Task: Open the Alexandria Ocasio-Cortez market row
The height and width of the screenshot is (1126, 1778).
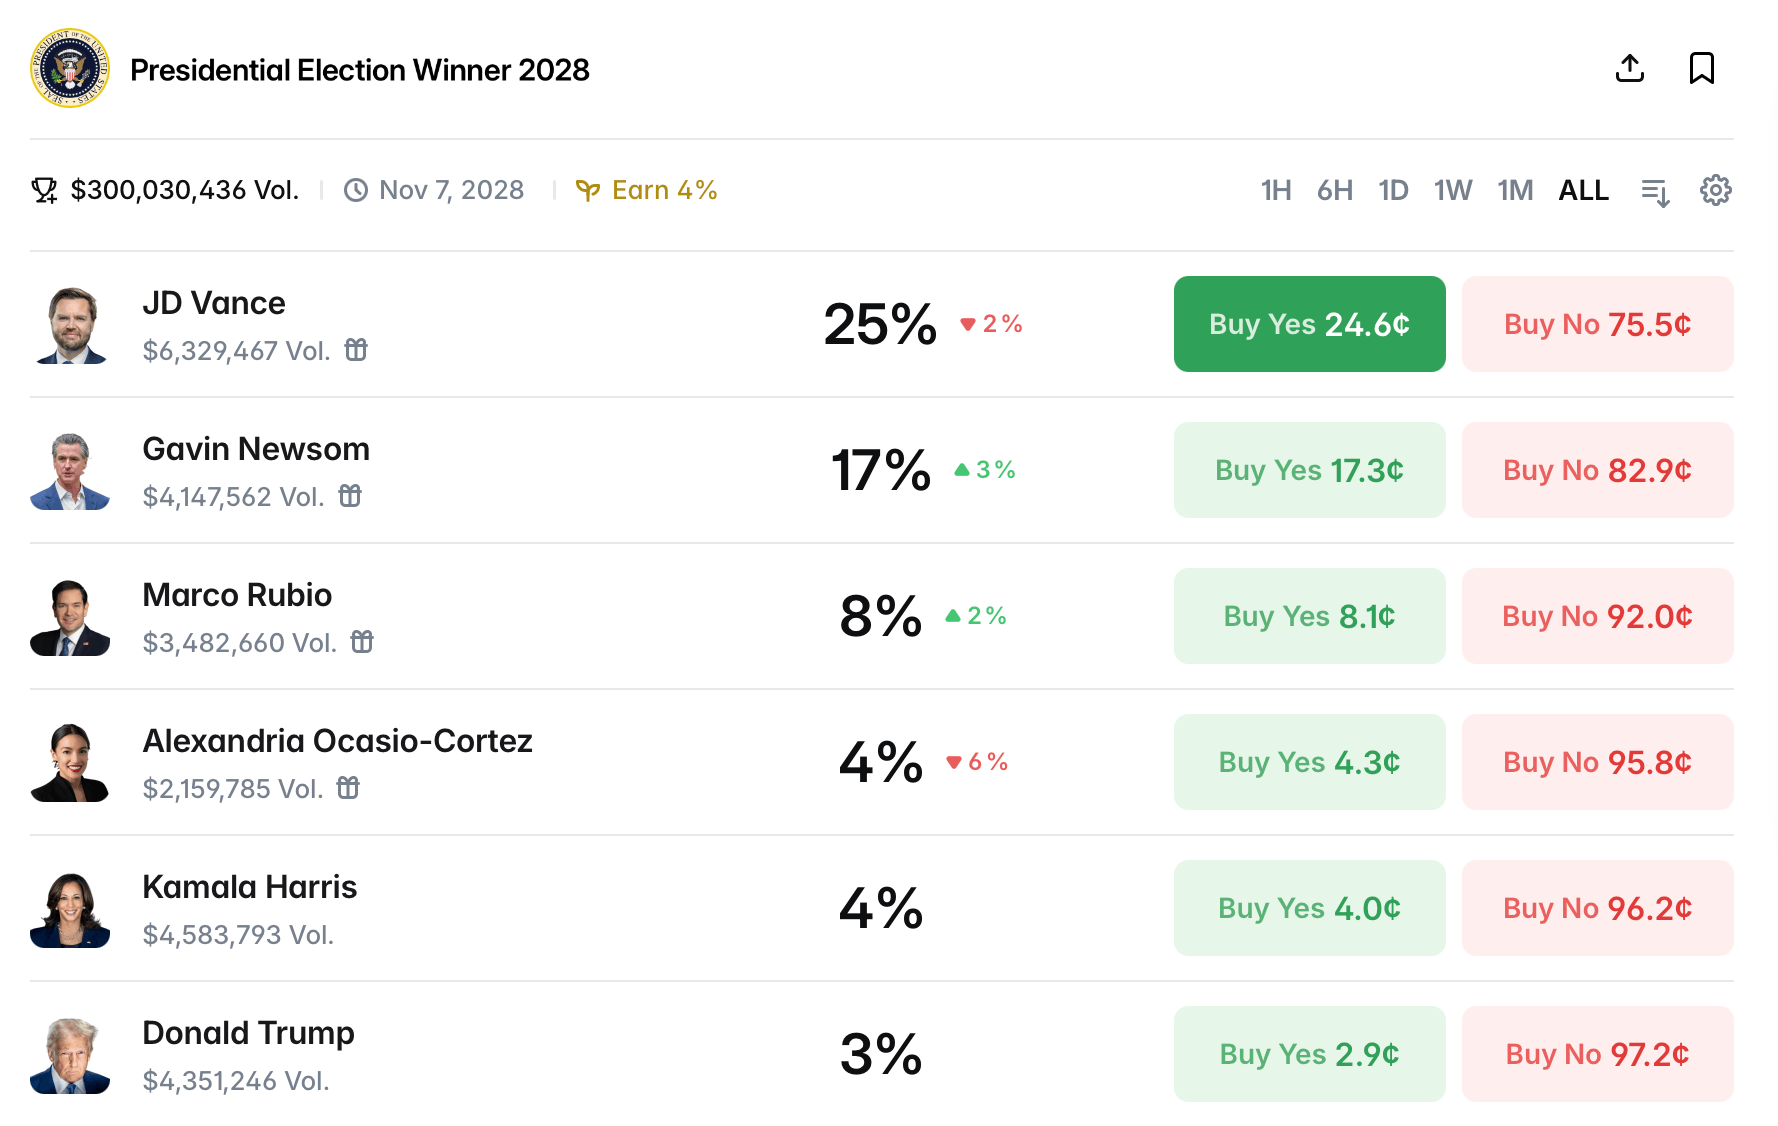Action: point(337,741)
